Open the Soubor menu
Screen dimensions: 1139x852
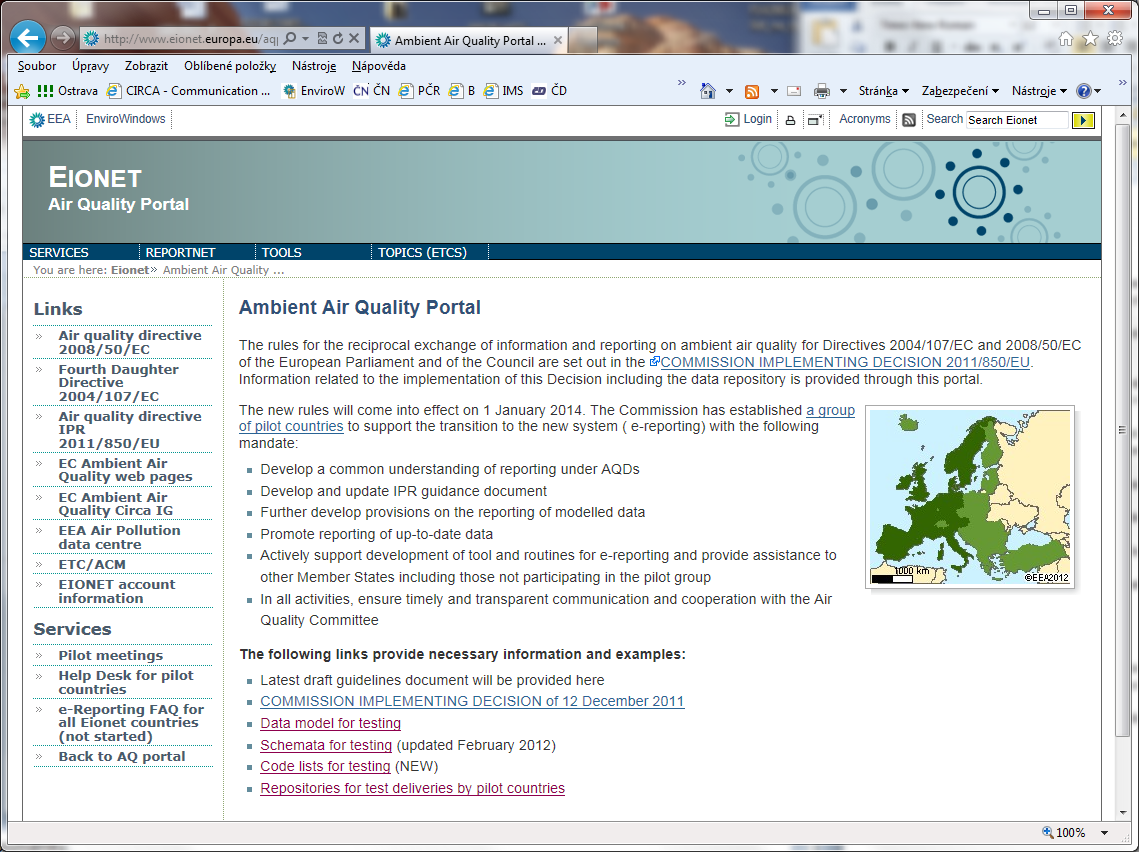[37, 66]
